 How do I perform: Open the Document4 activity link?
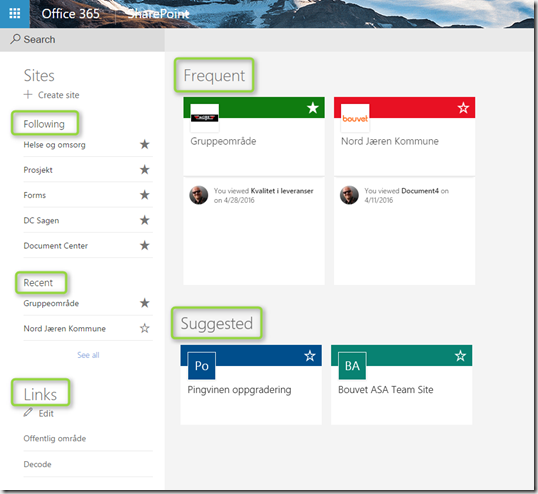(420, 191)
